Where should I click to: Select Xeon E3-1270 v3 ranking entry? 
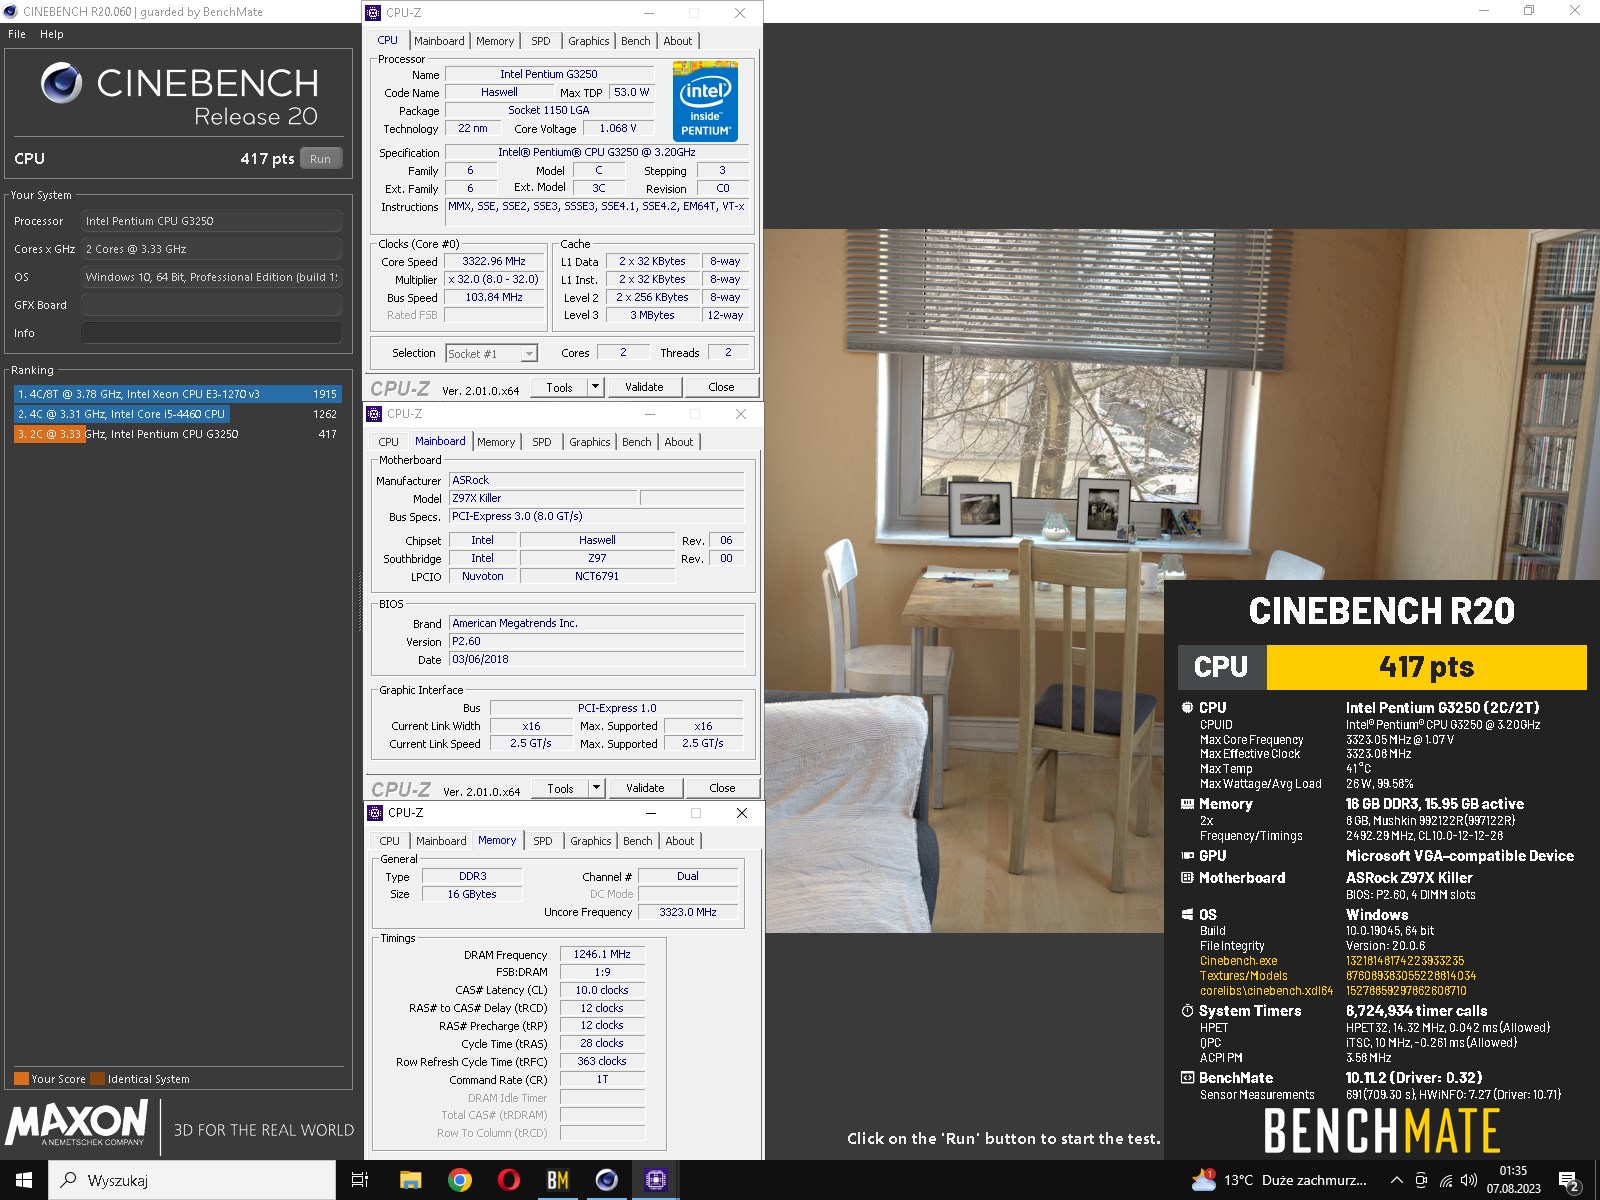(x=177, y=394)
